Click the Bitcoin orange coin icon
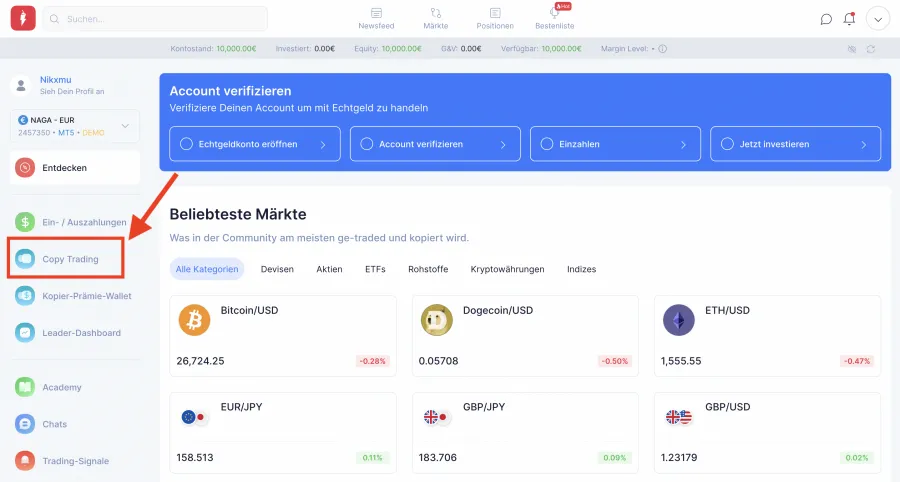The height and width of the screenshot is (482, 900). pos(195,320)
